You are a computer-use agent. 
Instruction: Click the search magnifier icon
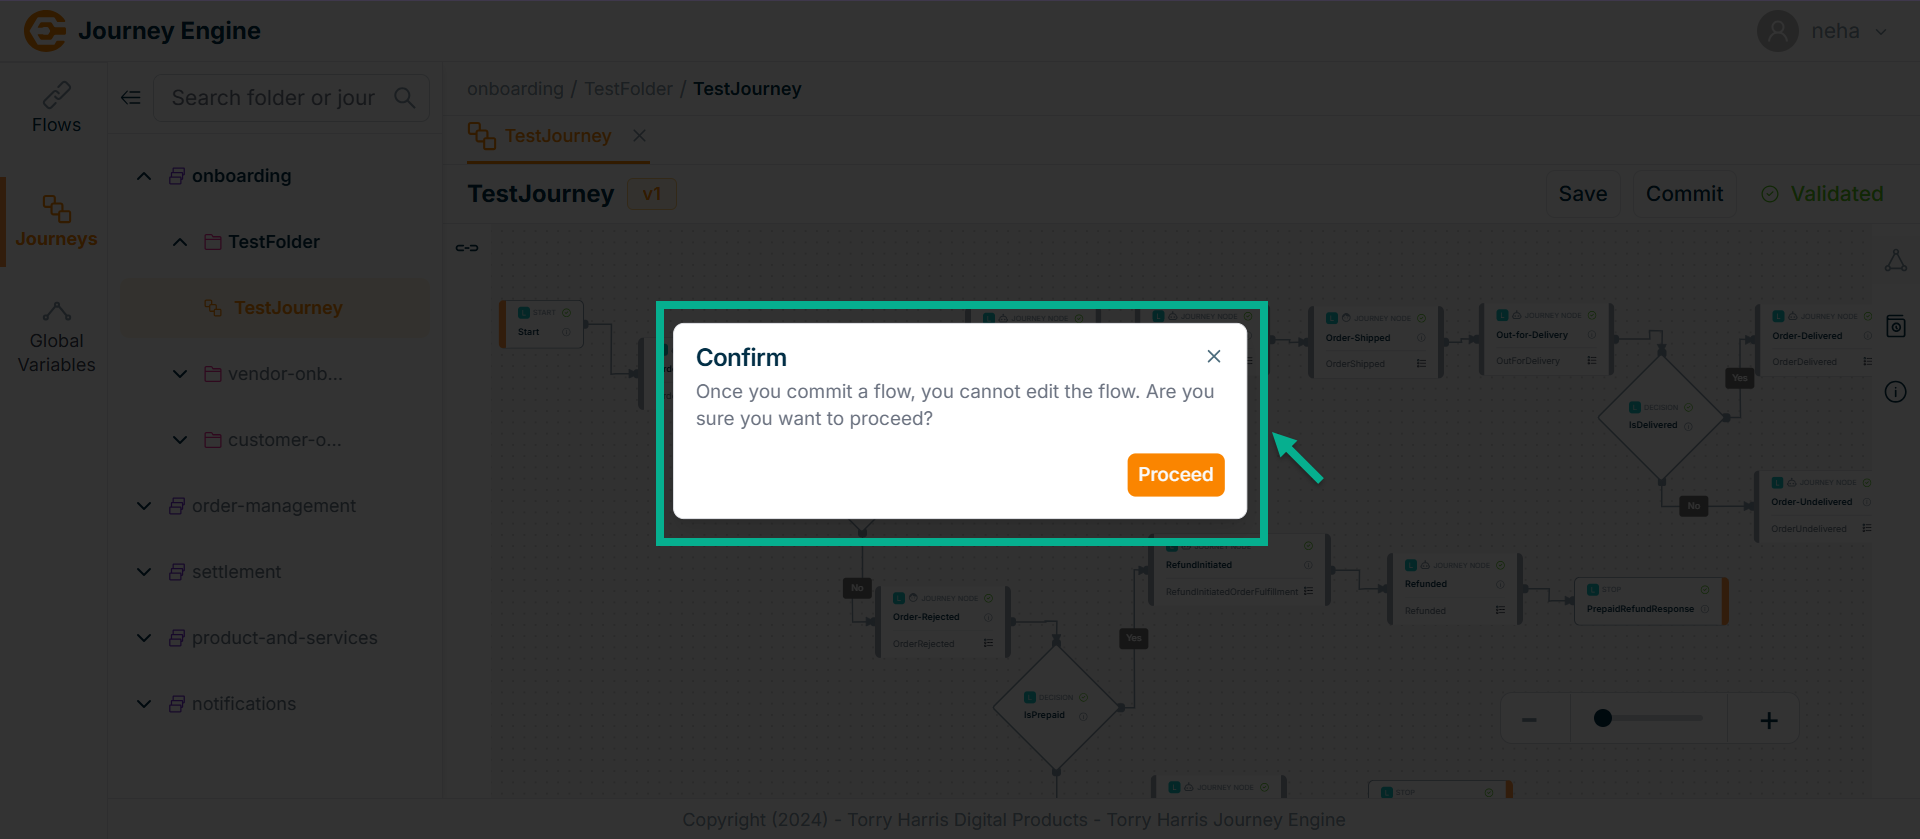pos(404,98)
